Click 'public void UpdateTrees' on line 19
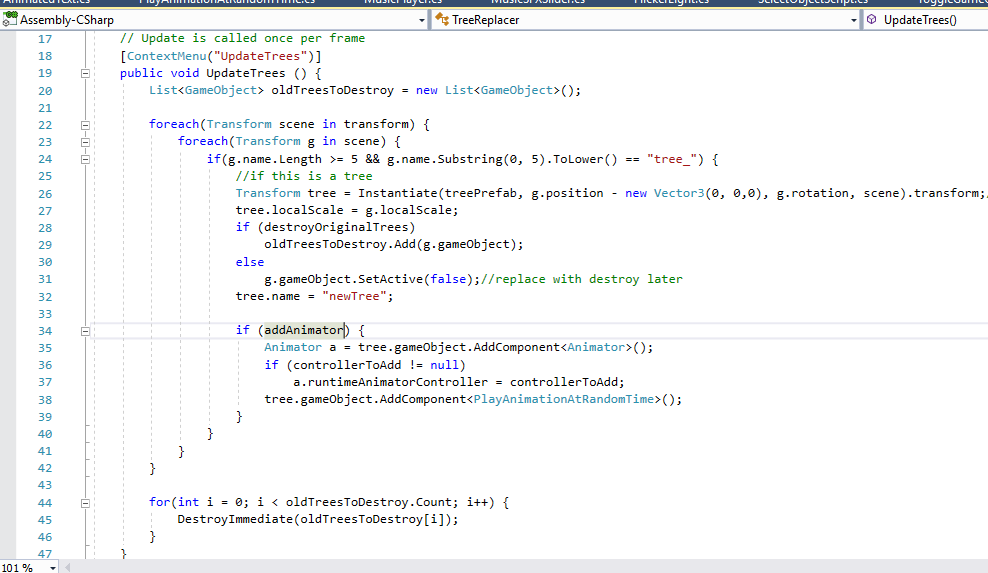The width and height of the screenshot is (988, 573). 202,73
